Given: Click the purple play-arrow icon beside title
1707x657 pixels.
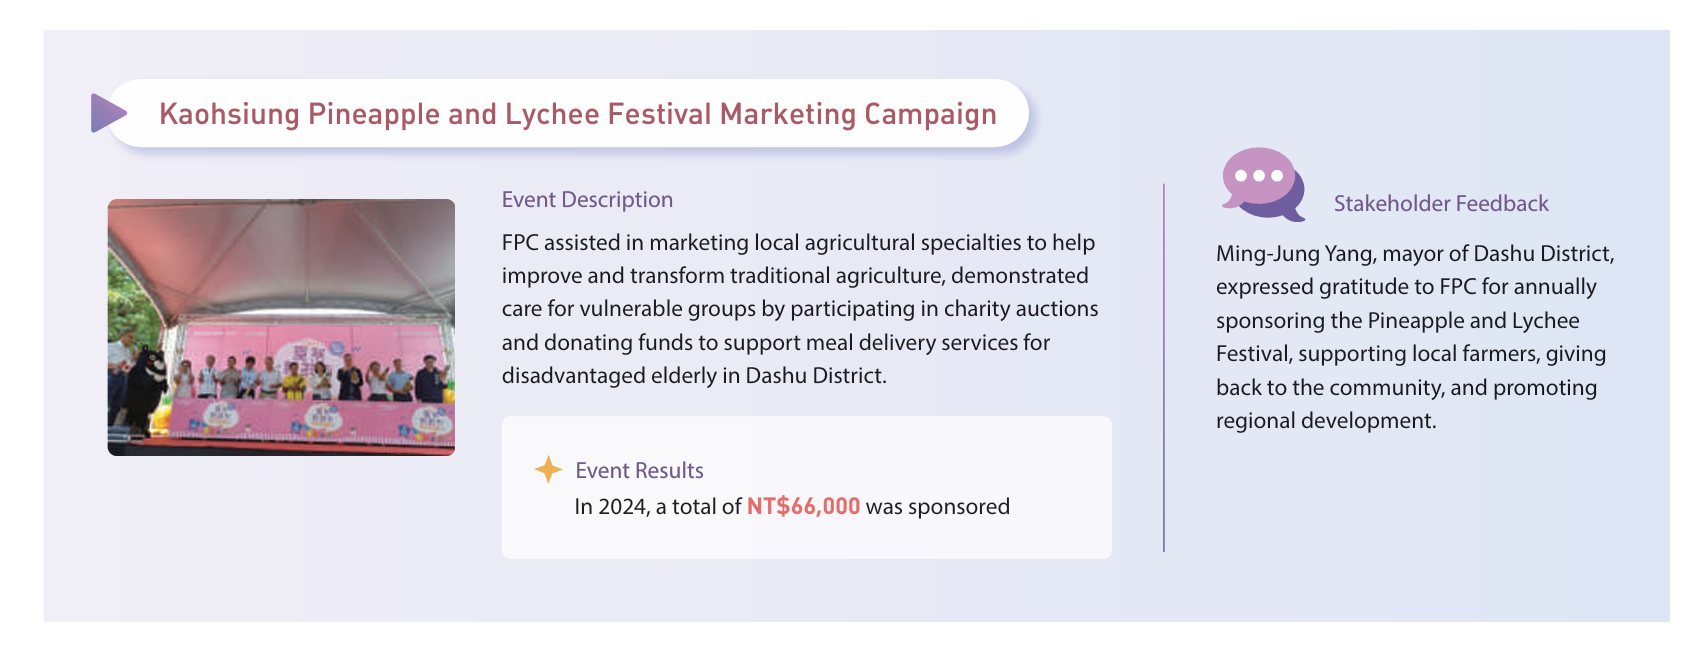Looking at the screenshot, I should pos(107,113).
